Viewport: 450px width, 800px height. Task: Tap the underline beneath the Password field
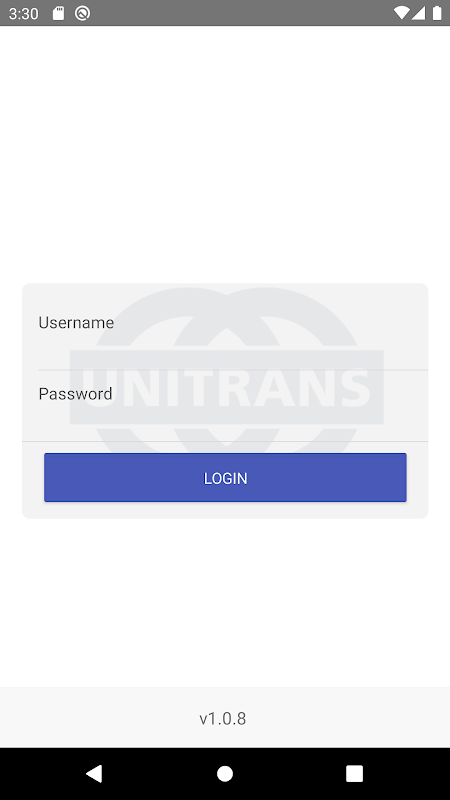tap(225, 441)
